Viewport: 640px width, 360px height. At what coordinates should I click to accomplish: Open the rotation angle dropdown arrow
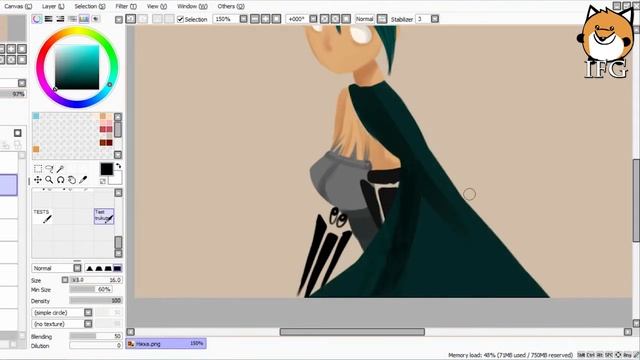313,19
